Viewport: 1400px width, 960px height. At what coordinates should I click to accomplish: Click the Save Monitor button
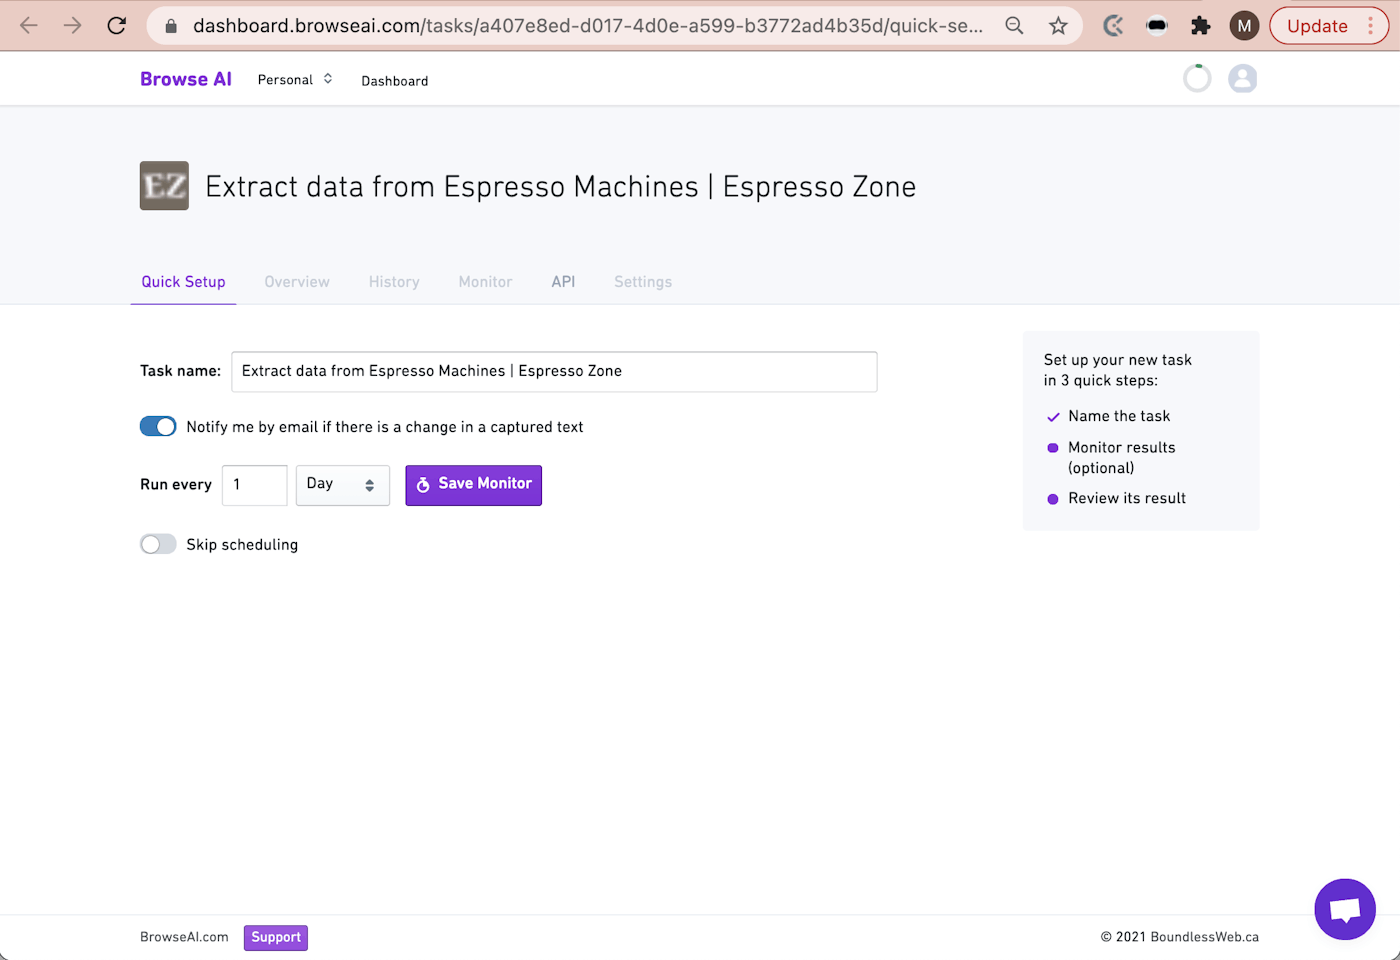pyautogui.click(x=474, y=485)
